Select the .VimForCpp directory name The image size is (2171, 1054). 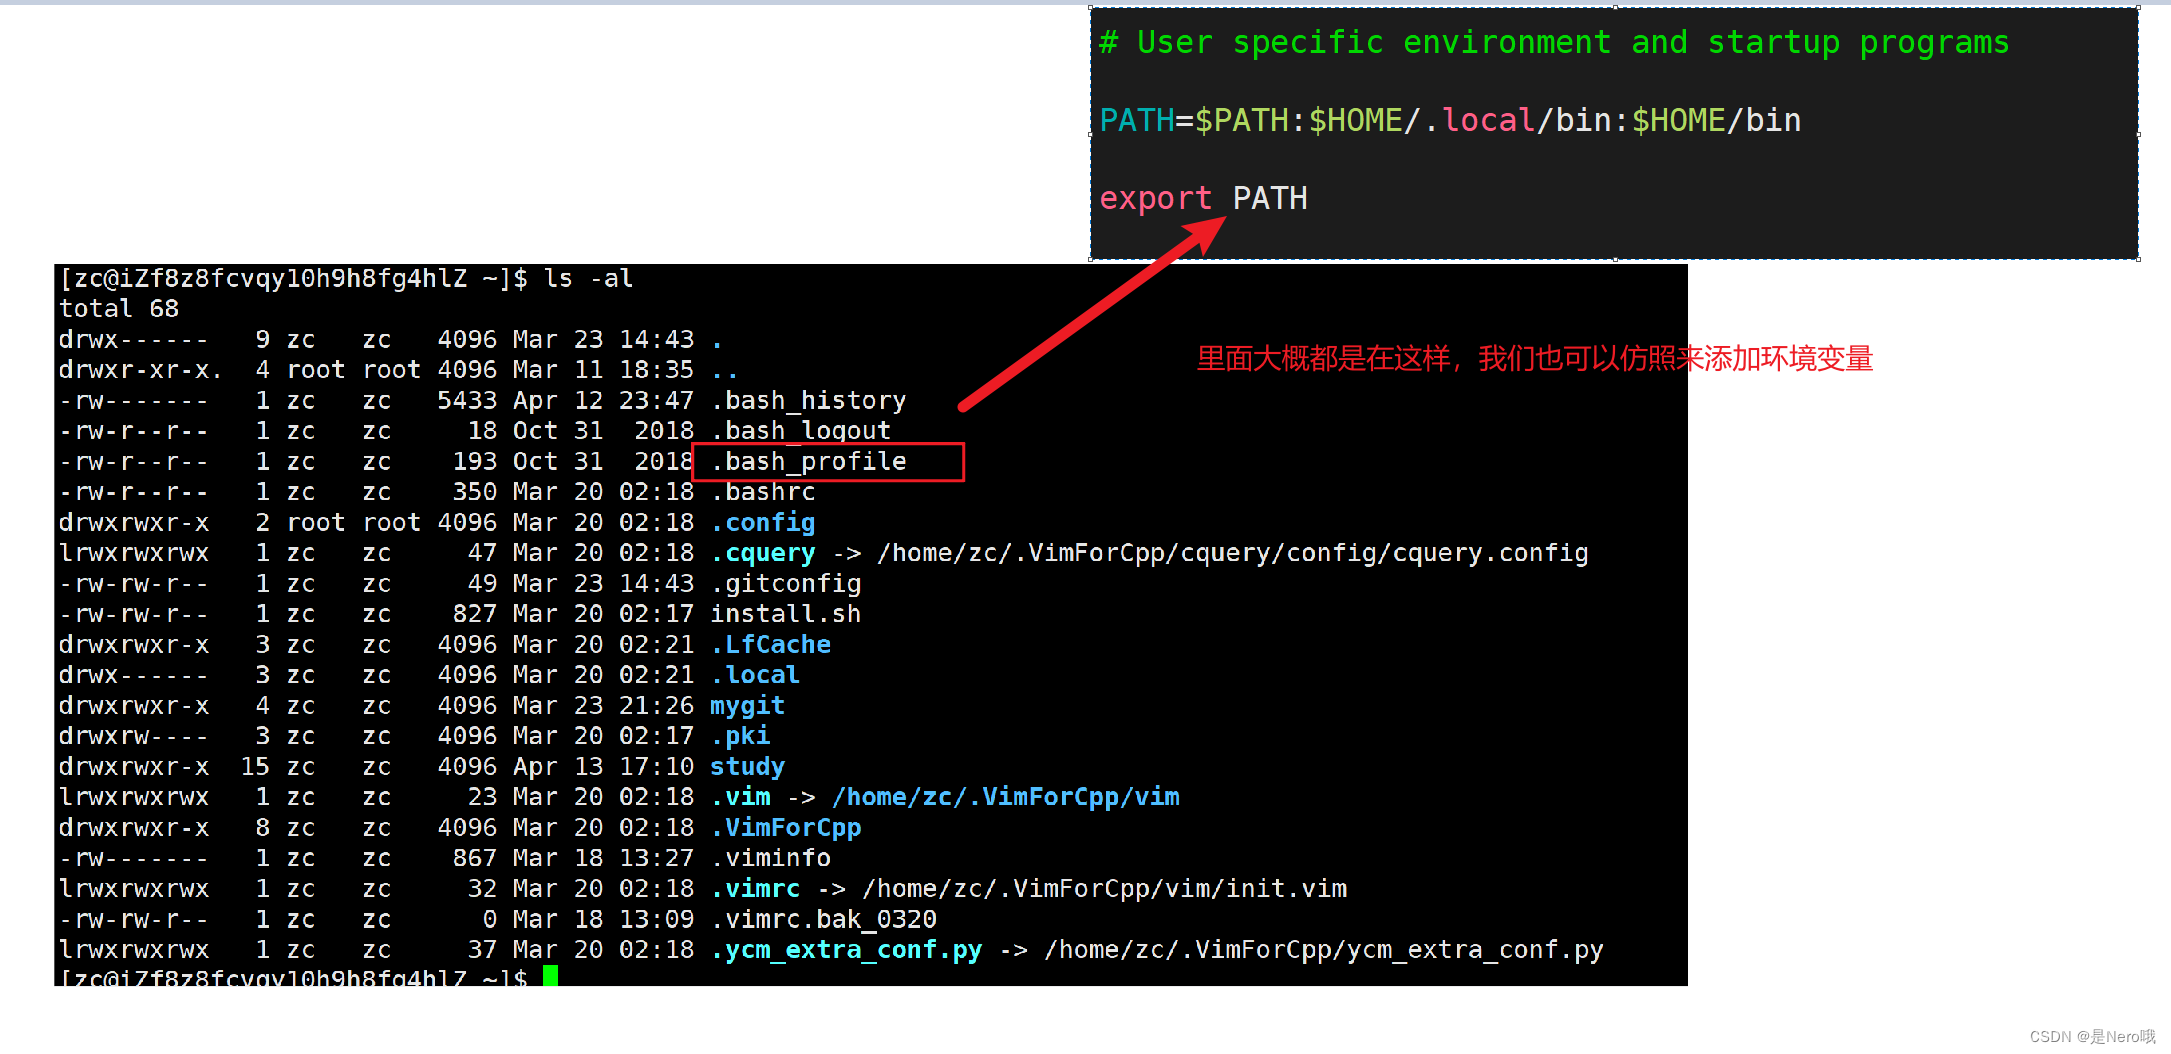786,828
